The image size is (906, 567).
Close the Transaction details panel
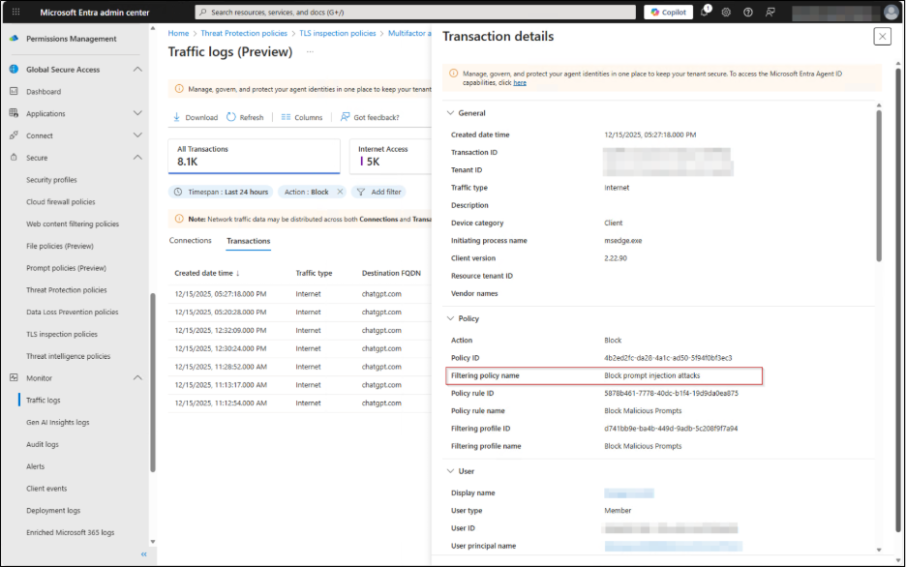pos(882,36)
